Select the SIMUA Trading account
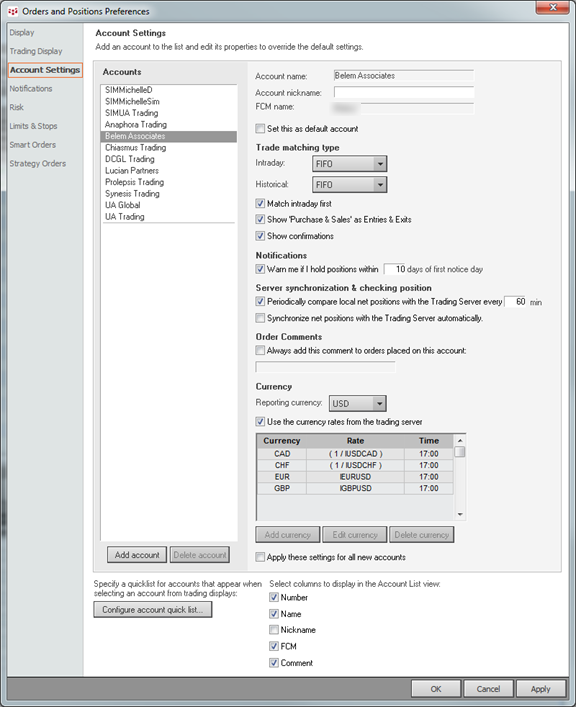This screenshot has height=707, width=576. [x=169, y=113]
